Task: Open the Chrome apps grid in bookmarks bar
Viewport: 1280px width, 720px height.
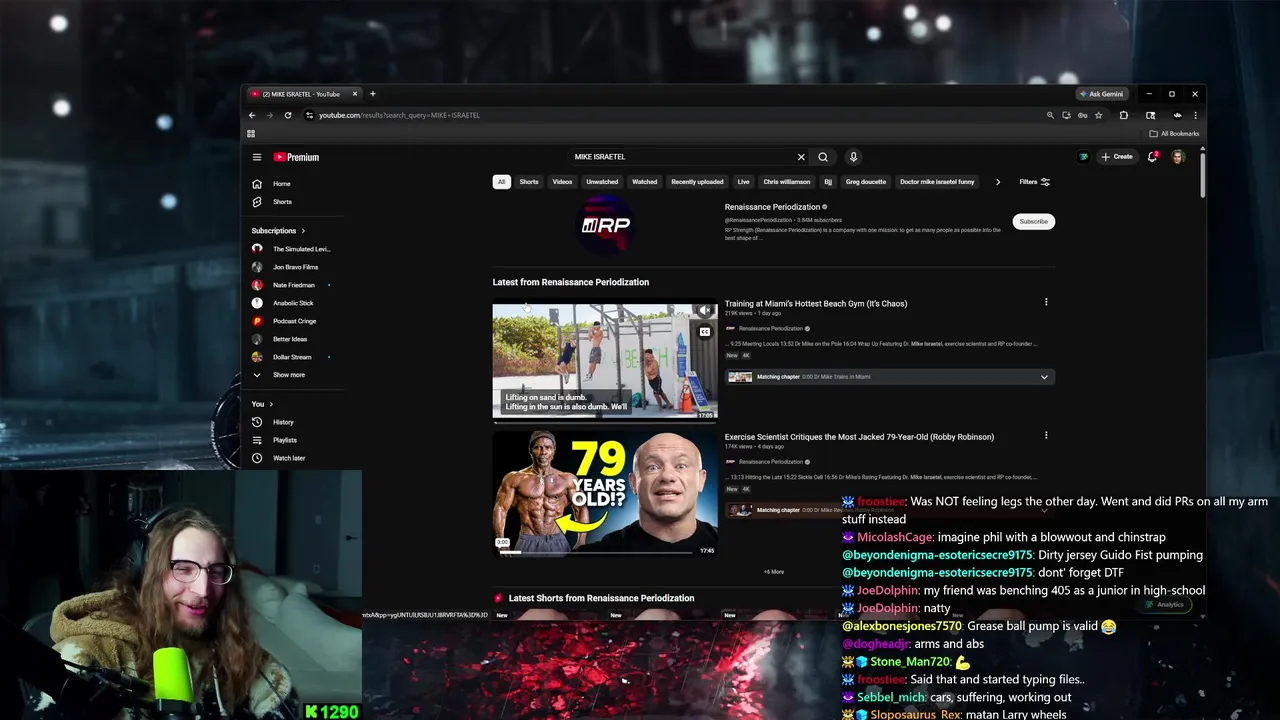Action: point(251,133)
